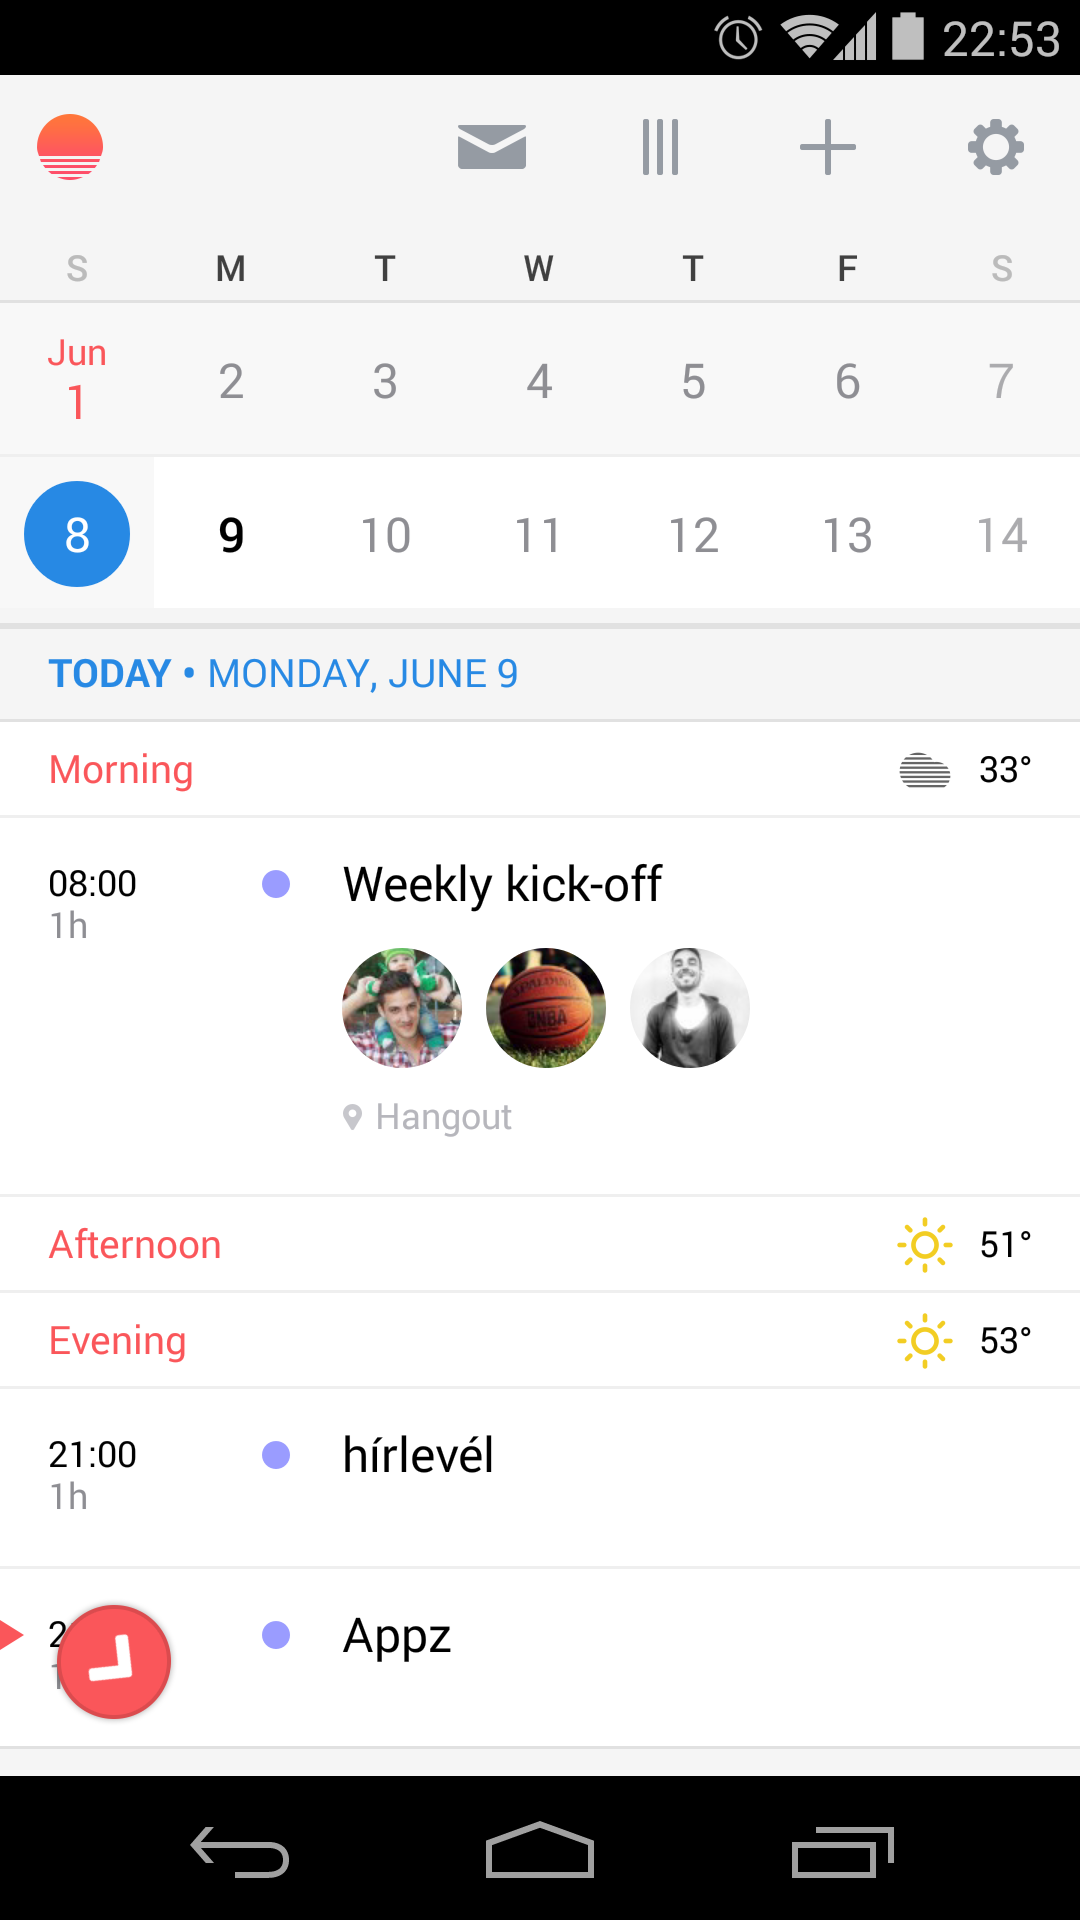The width and height of the screenshot is (1080, 1920).
Task: Tap the basketball attendee avatar
Action: click(546, 1007)
